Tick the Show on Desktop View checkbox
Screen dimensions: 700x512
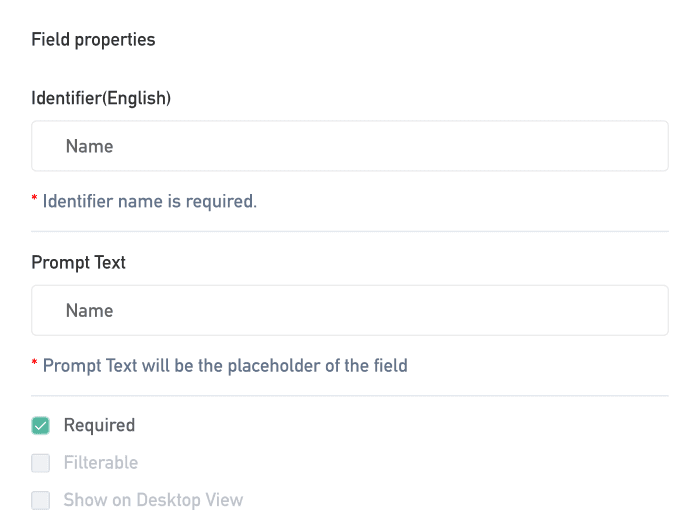(41, 500)
